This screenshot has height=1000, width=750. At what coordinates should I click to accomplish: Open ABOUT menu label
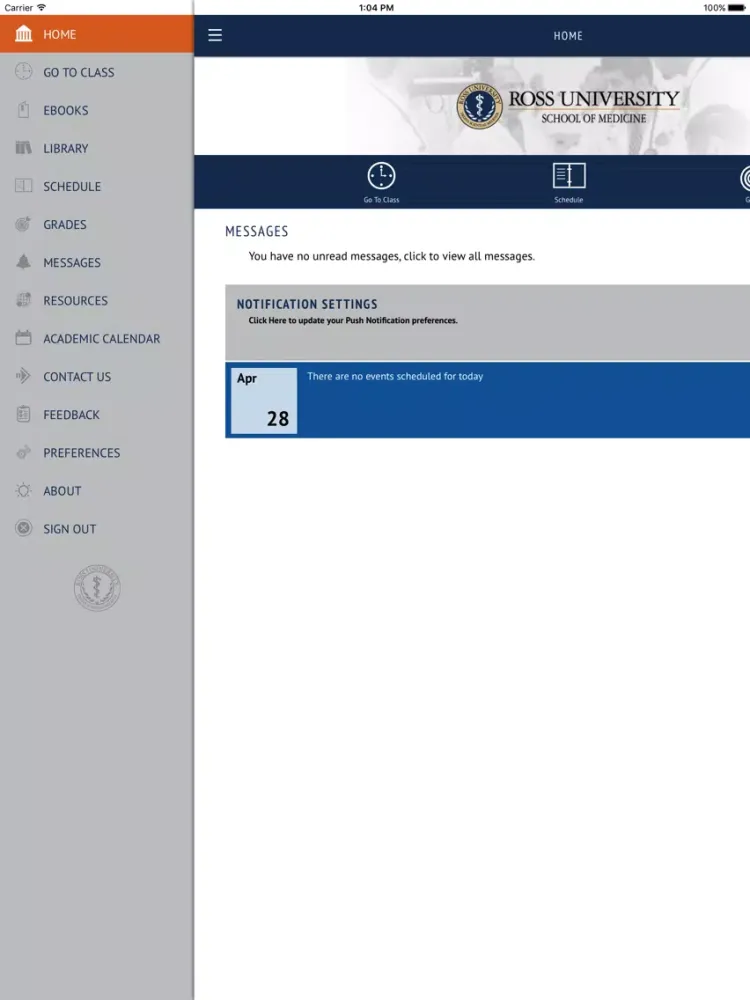tap(62, 491)
